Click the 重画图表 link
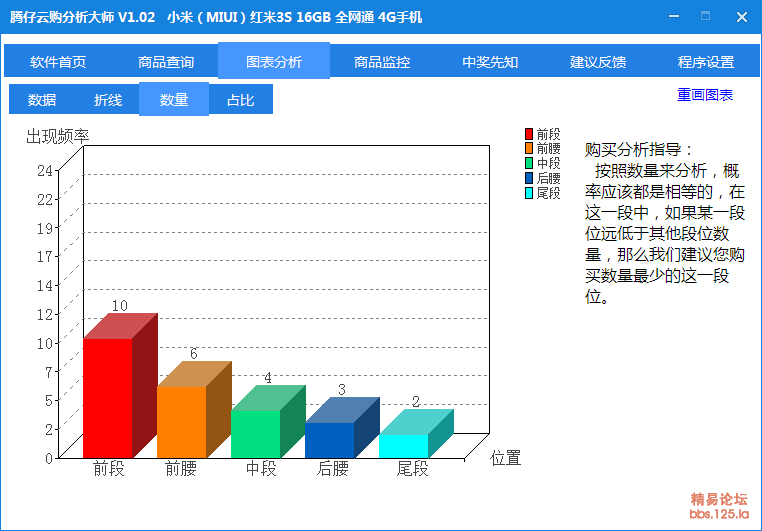762x531 pixels. coord(705,95)
